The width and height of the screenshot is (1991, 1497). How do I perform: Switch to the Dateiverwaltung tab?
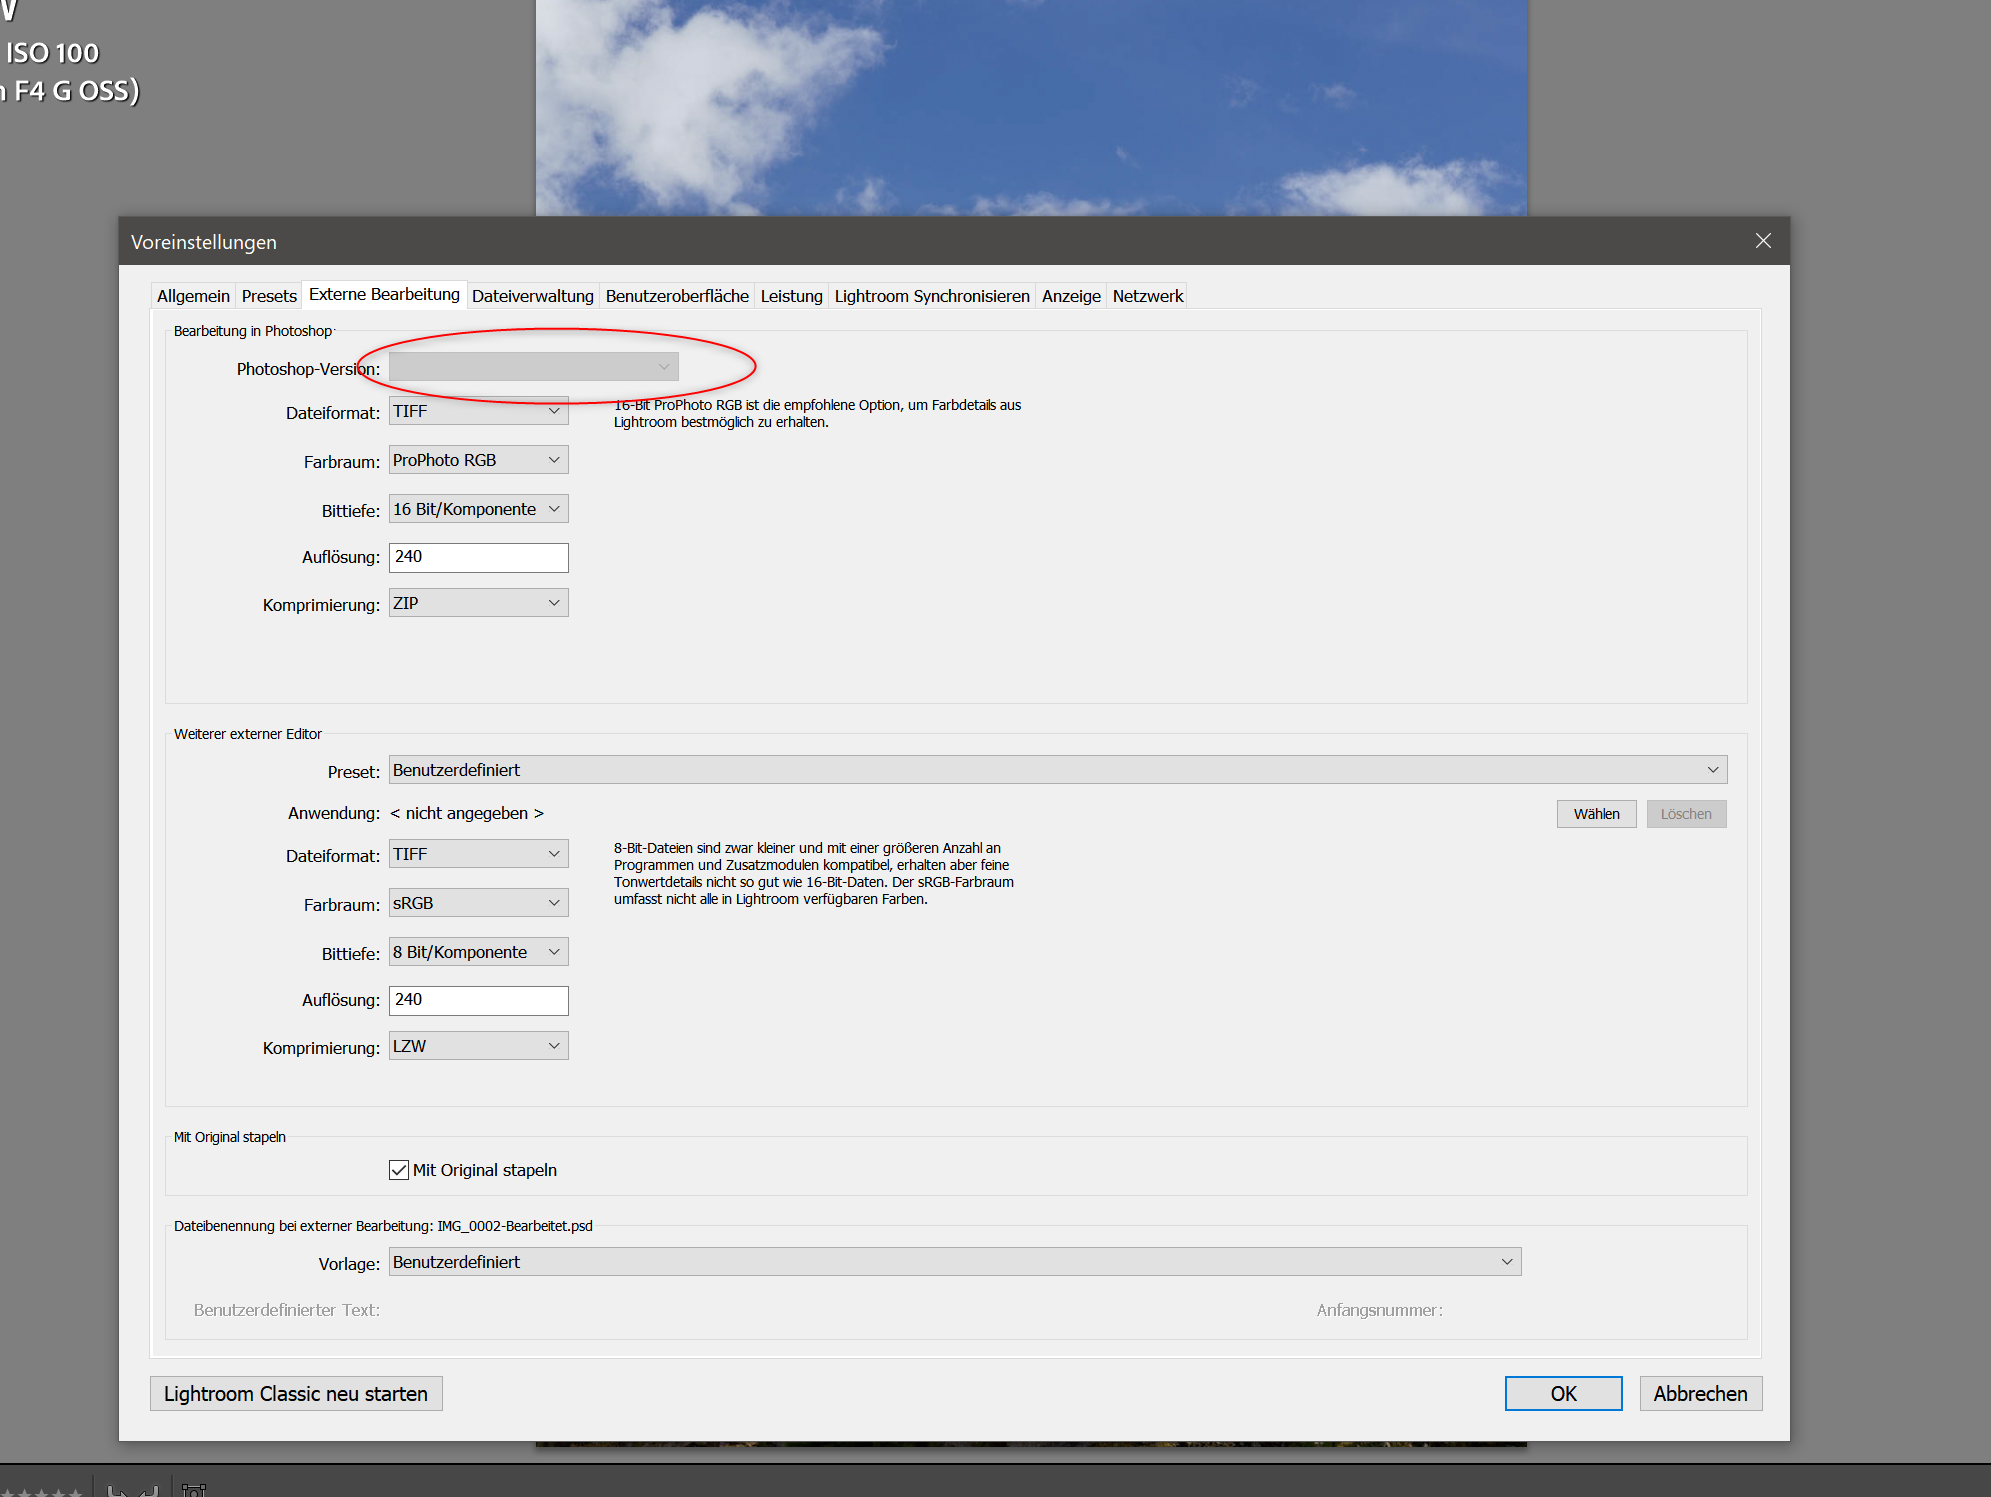[532, 295]
